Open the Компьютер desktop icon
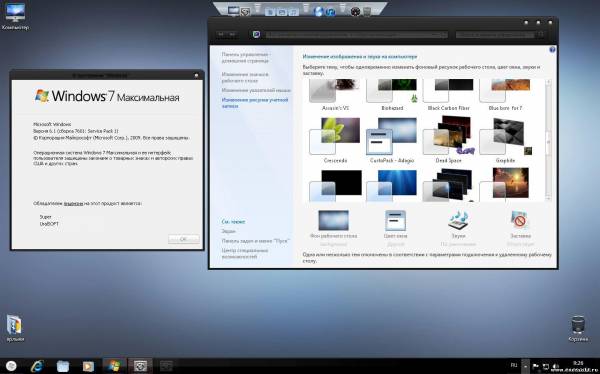 tap(15, 16)
